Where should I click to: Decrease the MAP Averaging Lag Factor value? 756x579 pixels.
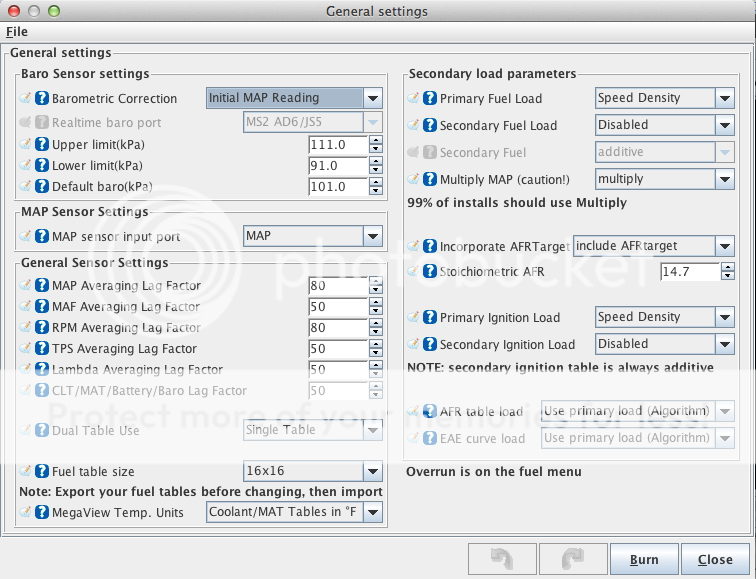(376, 290)
